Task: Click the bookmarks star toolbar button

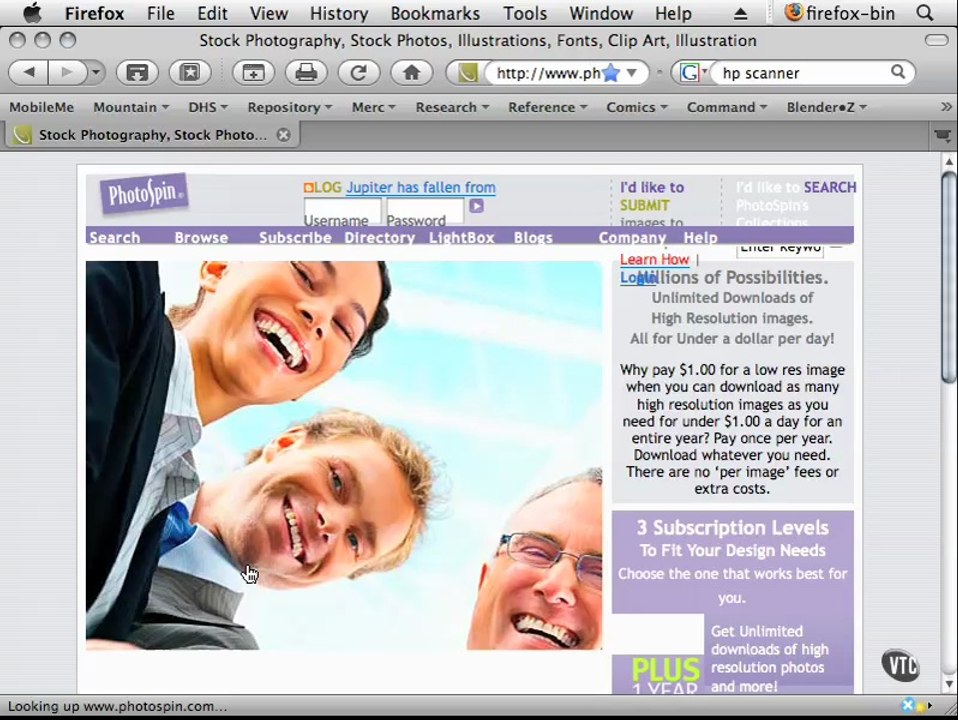Action: 190,73
